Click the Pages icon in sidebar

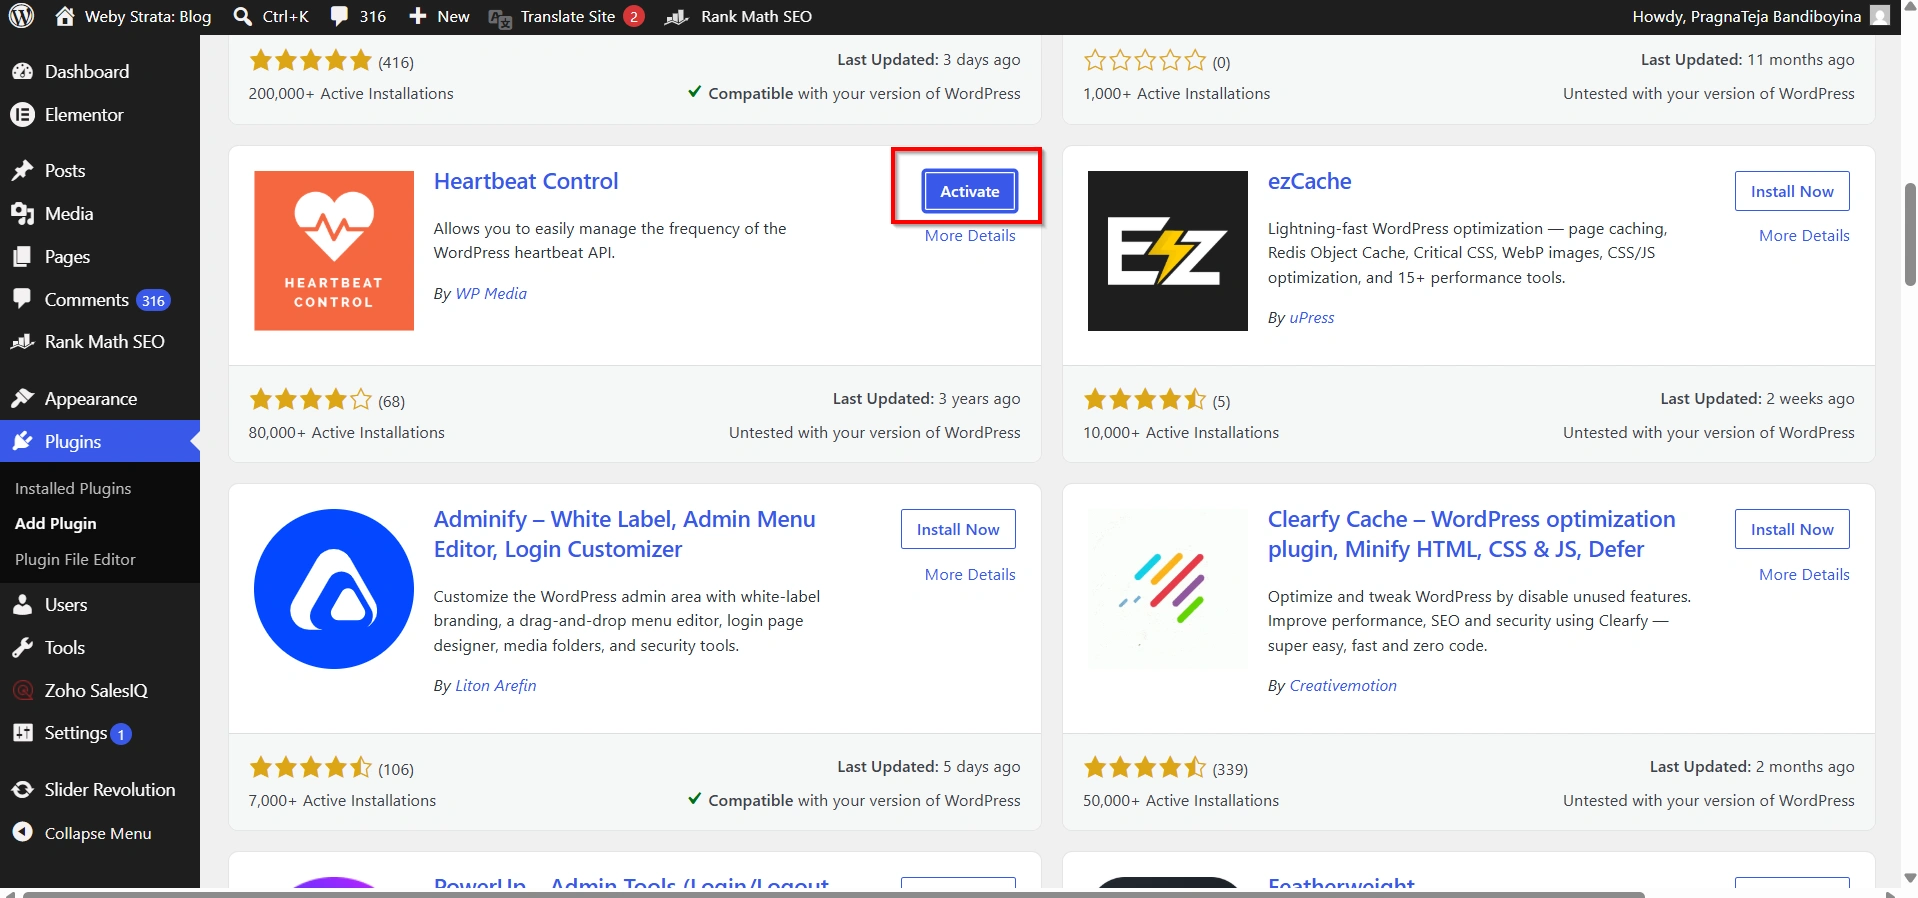point(22,256)
